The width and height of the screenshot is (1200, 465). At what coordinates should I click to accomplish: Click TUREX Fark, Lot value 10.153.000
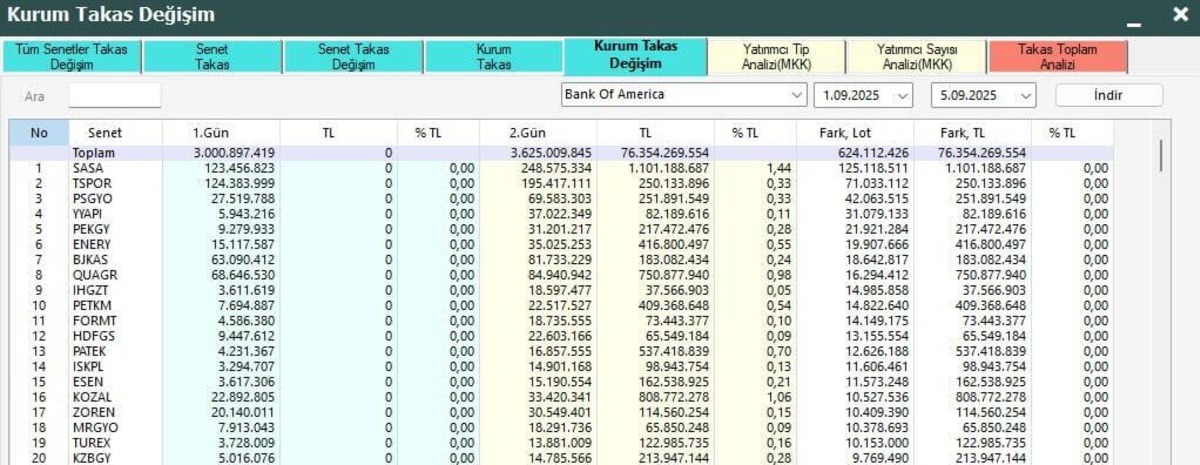point(876,442)
